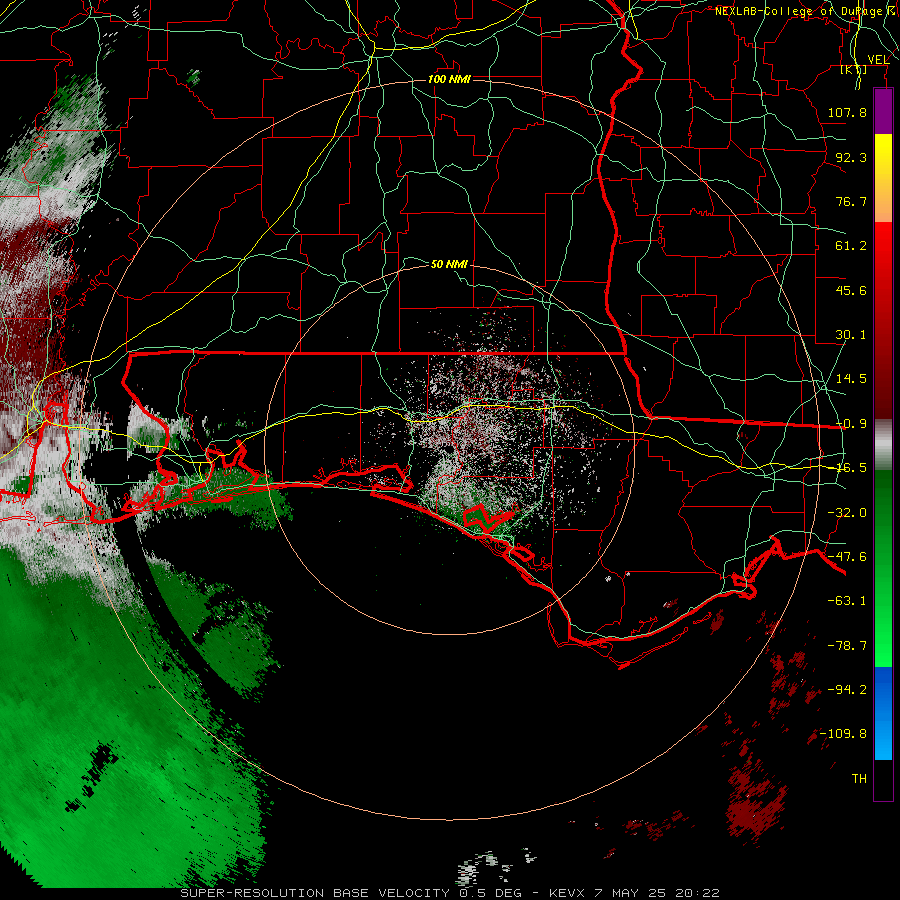Click the 14.5 velocity legend value
The height and width of the screenshot is (900, 900).
(x=851, y=379)
